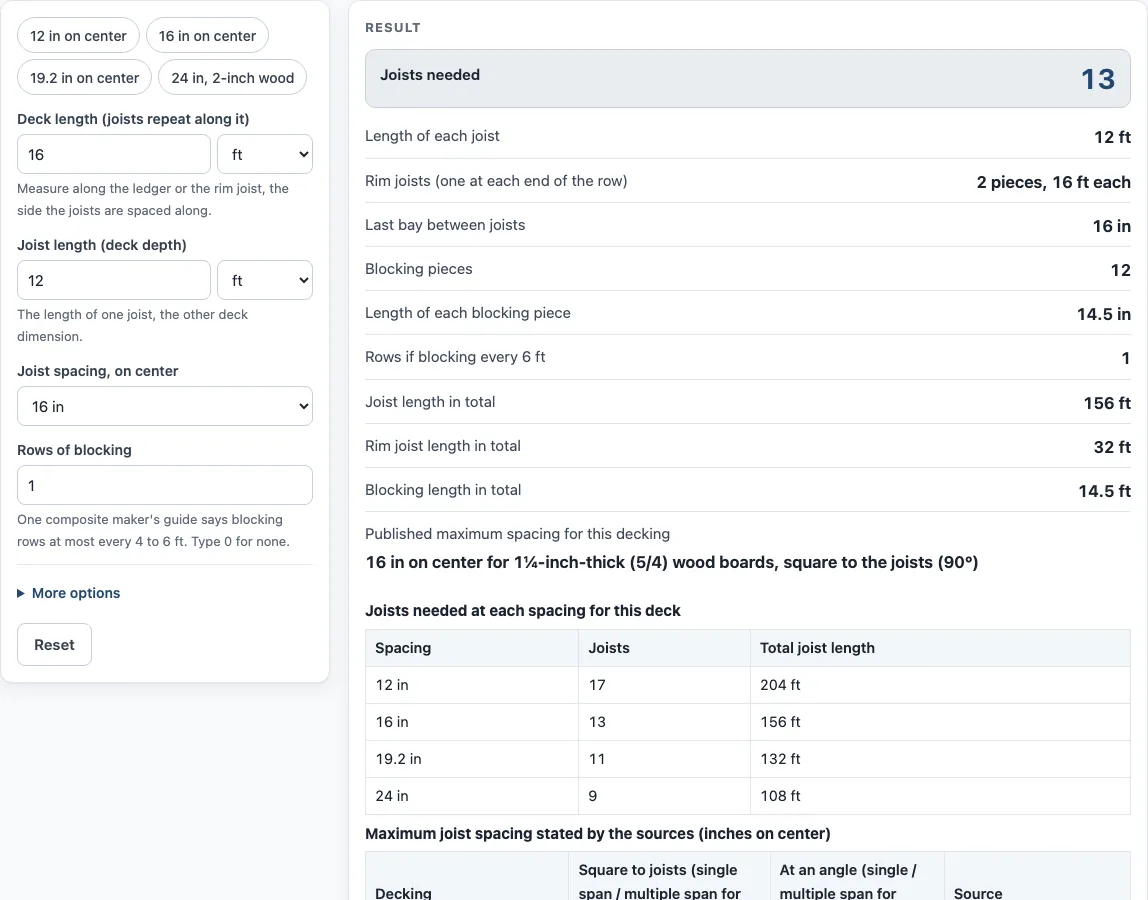Open the Joist length unit dropdown
1148x900 pixels.
coord(265,280)
